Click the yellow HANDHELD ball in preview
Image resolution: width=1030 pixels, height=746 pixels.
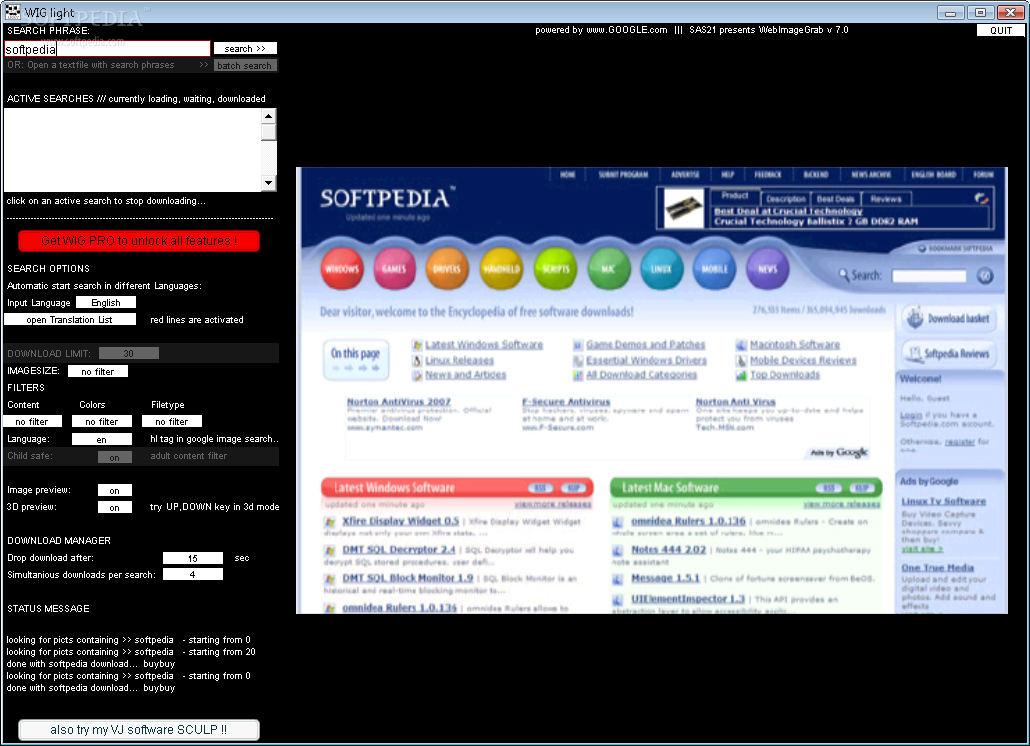pyautogui.click(x=501, y=269)
